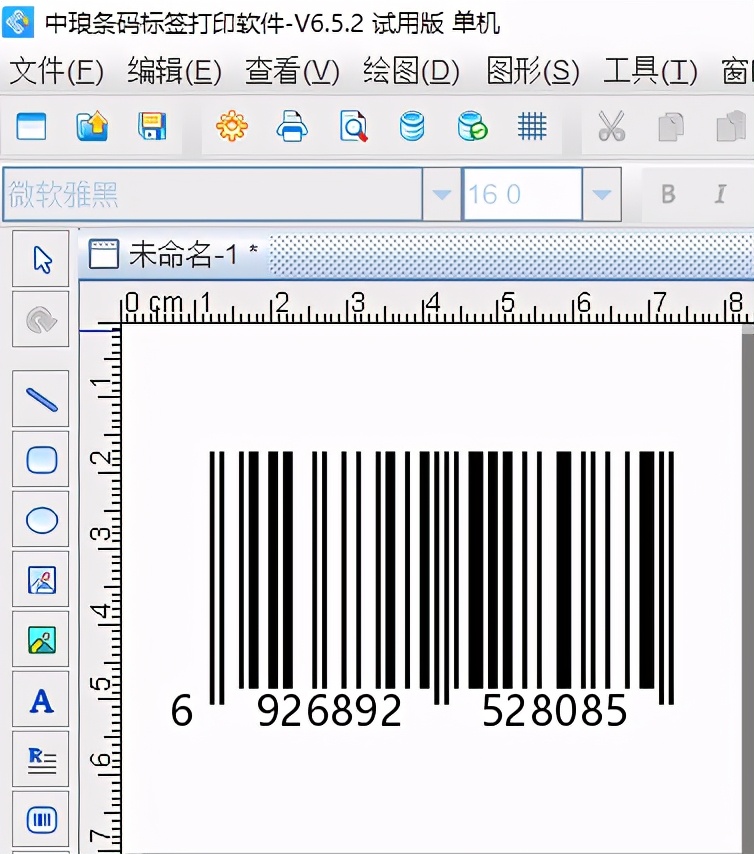This screenshot has height=854, width=754.
Task: Open the 编辑(E) menu
Action: 175,71
